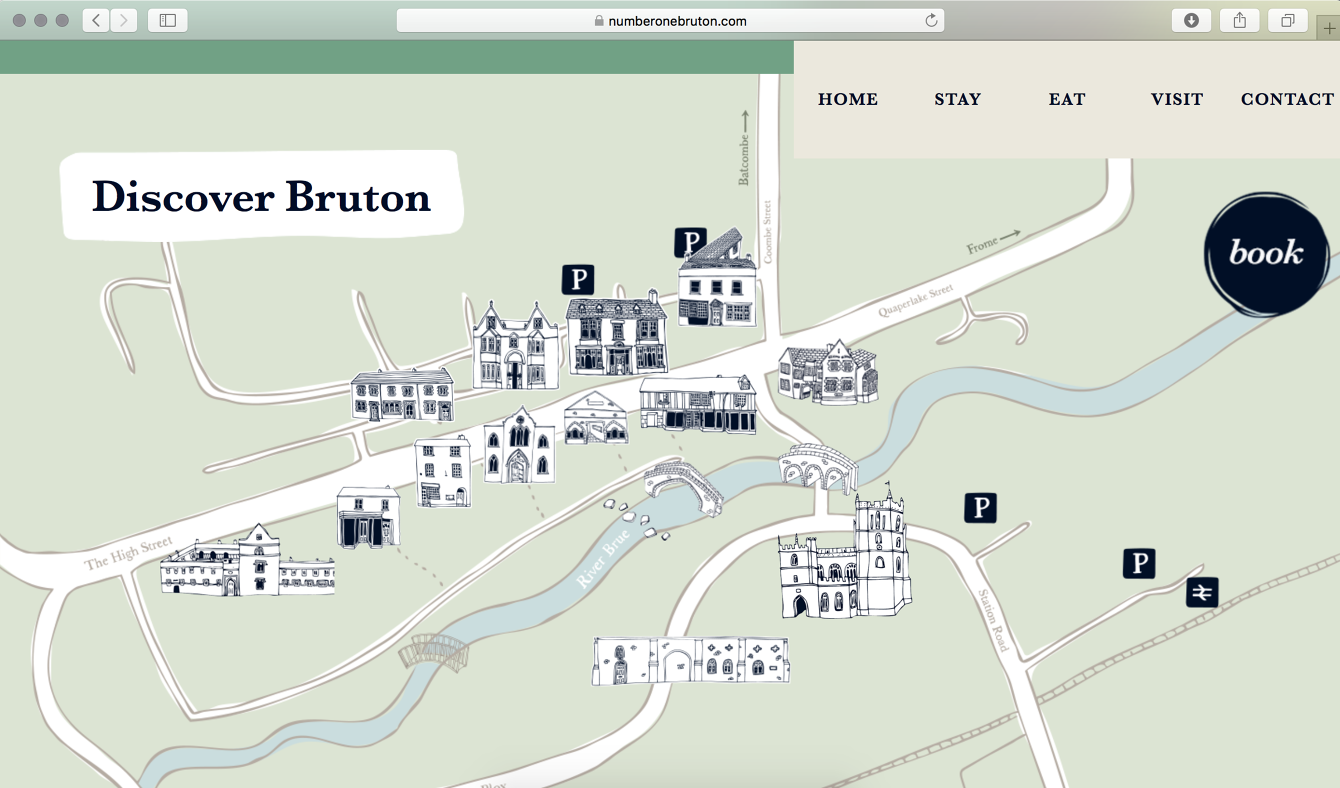
Task: Select EAT in the navigation
Action: click(x=1067, y=99)
